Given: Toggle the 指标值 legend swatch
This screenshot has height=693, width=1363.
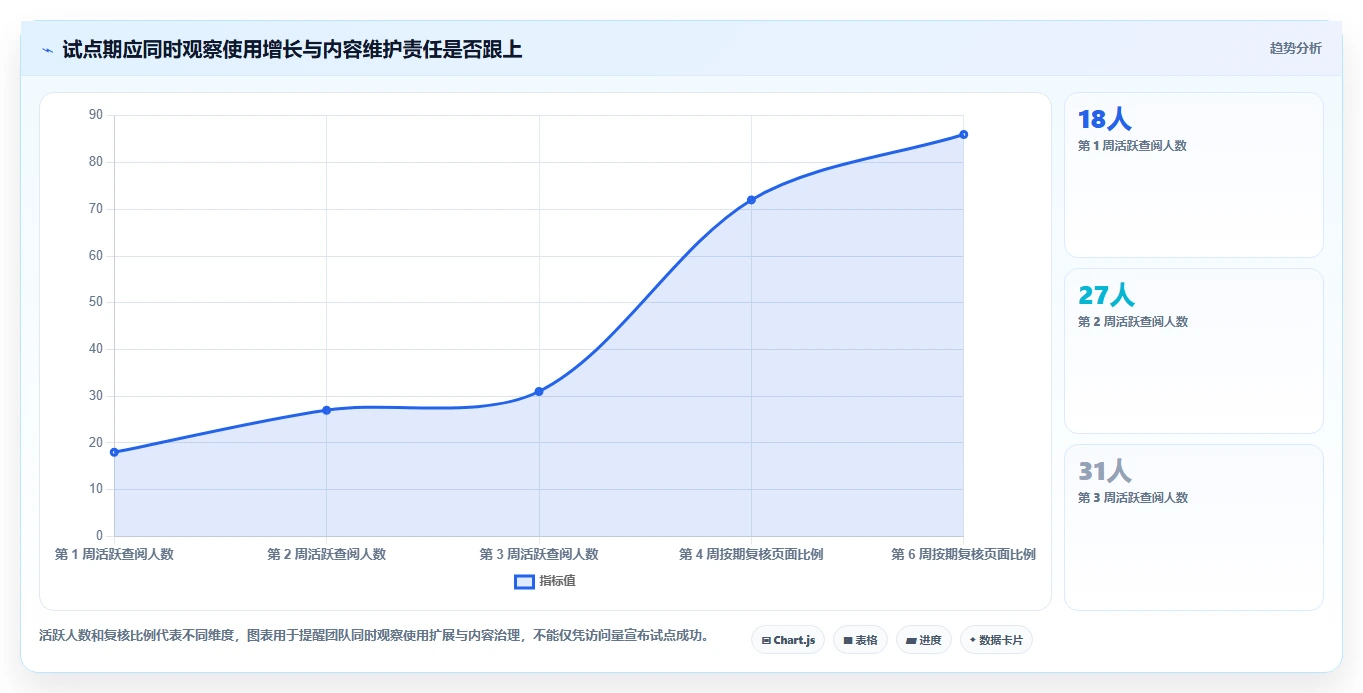Looking at the screenshot, I should click(x=524, y=581).
